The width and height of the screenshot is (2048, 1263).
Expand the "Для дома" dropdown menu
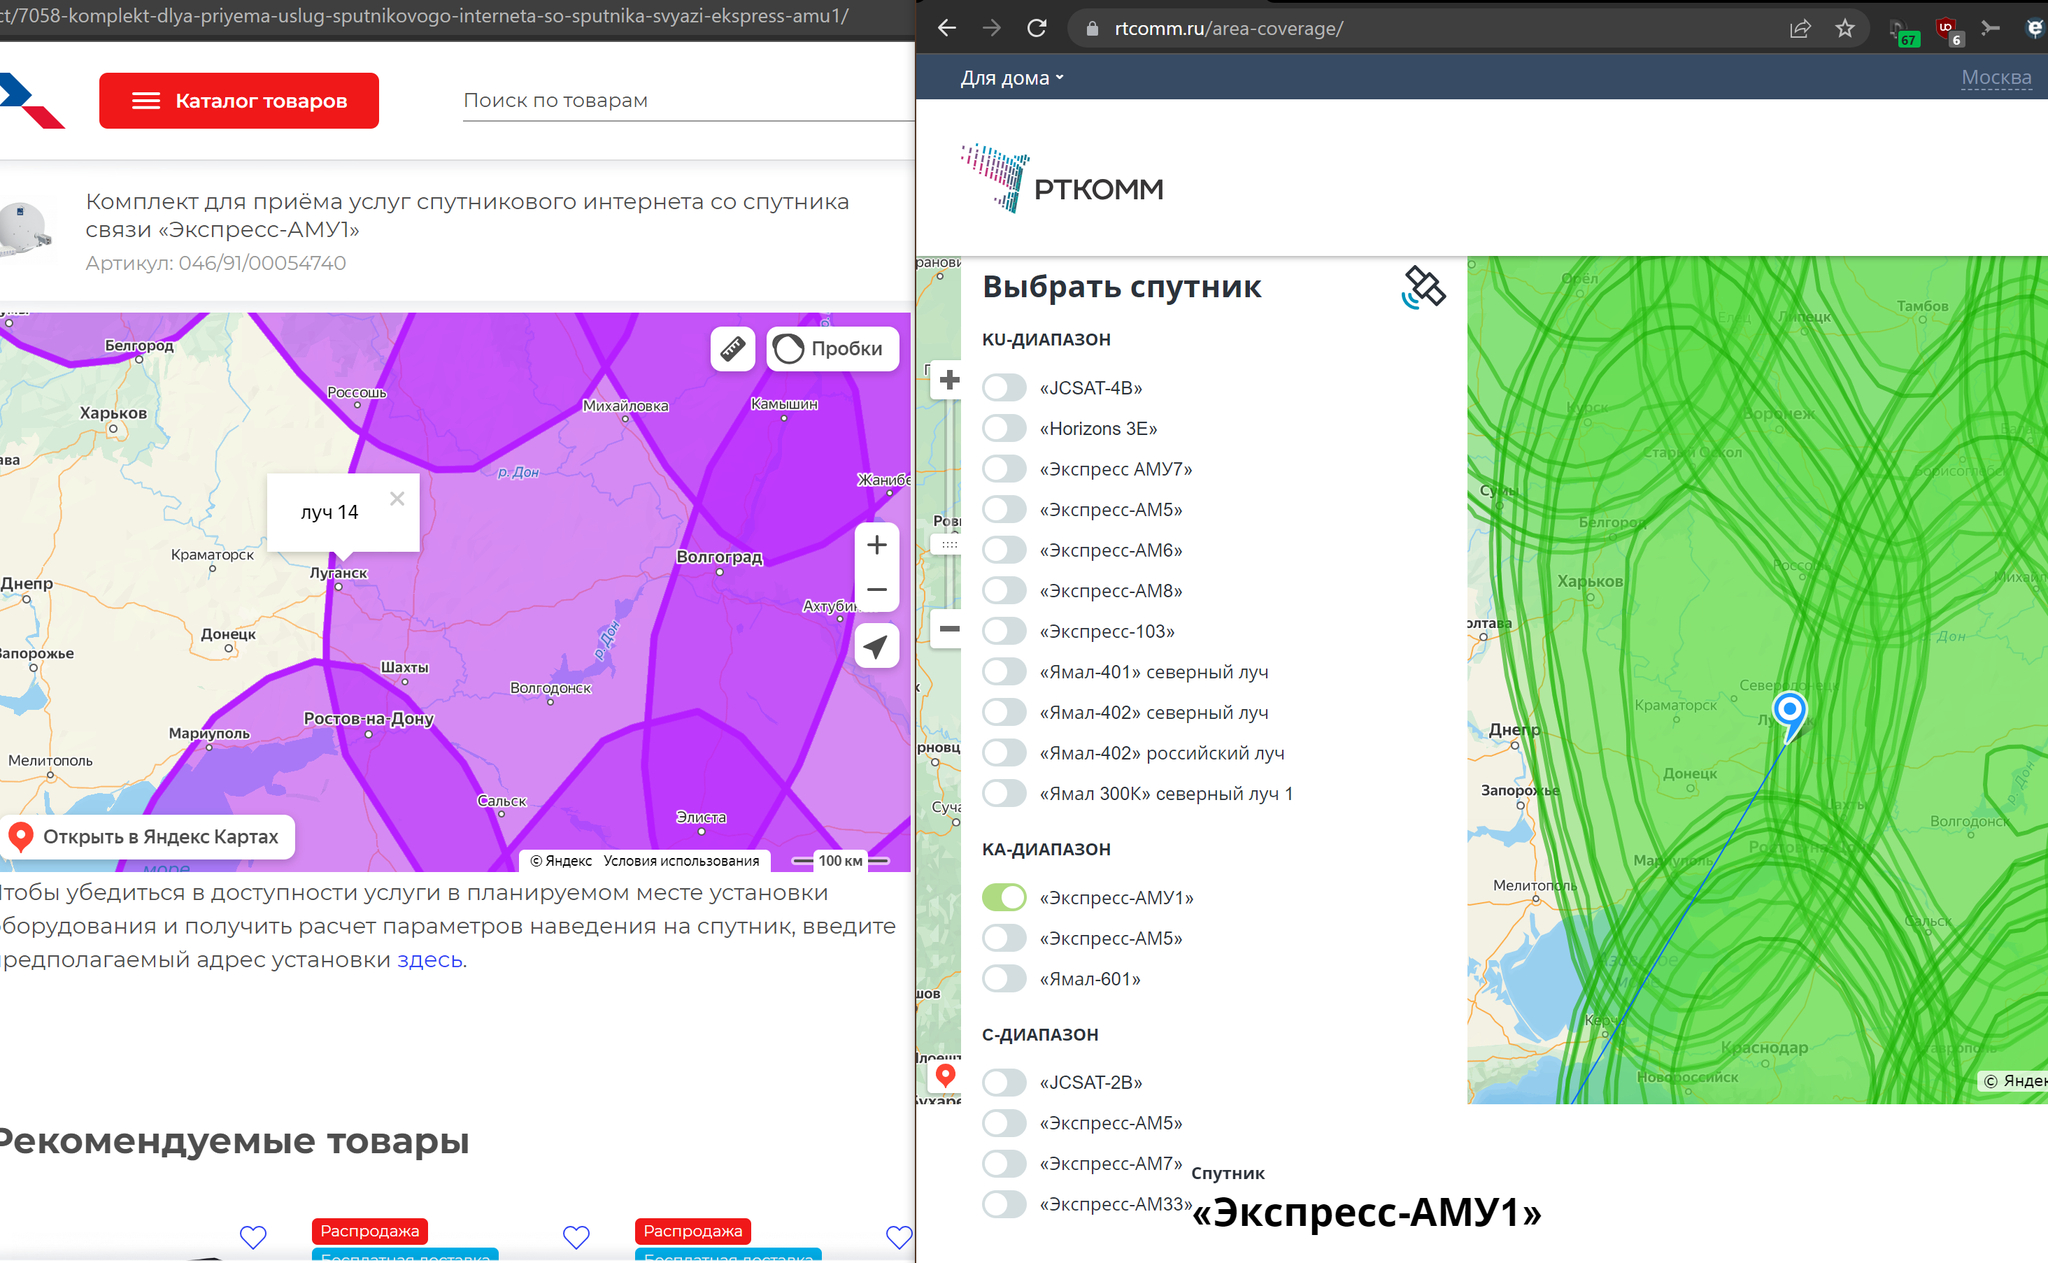[1012, 78]
